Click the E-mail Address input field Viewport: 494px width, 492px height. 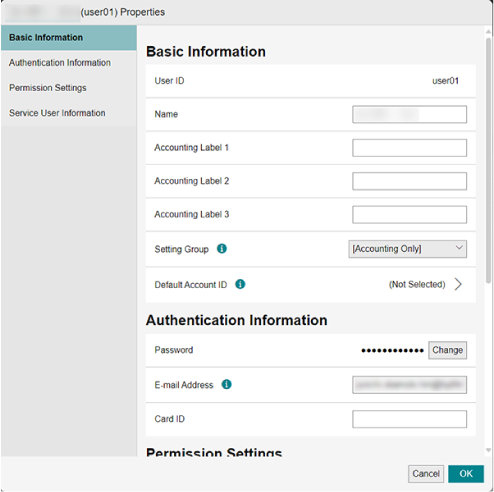(409, 385)
